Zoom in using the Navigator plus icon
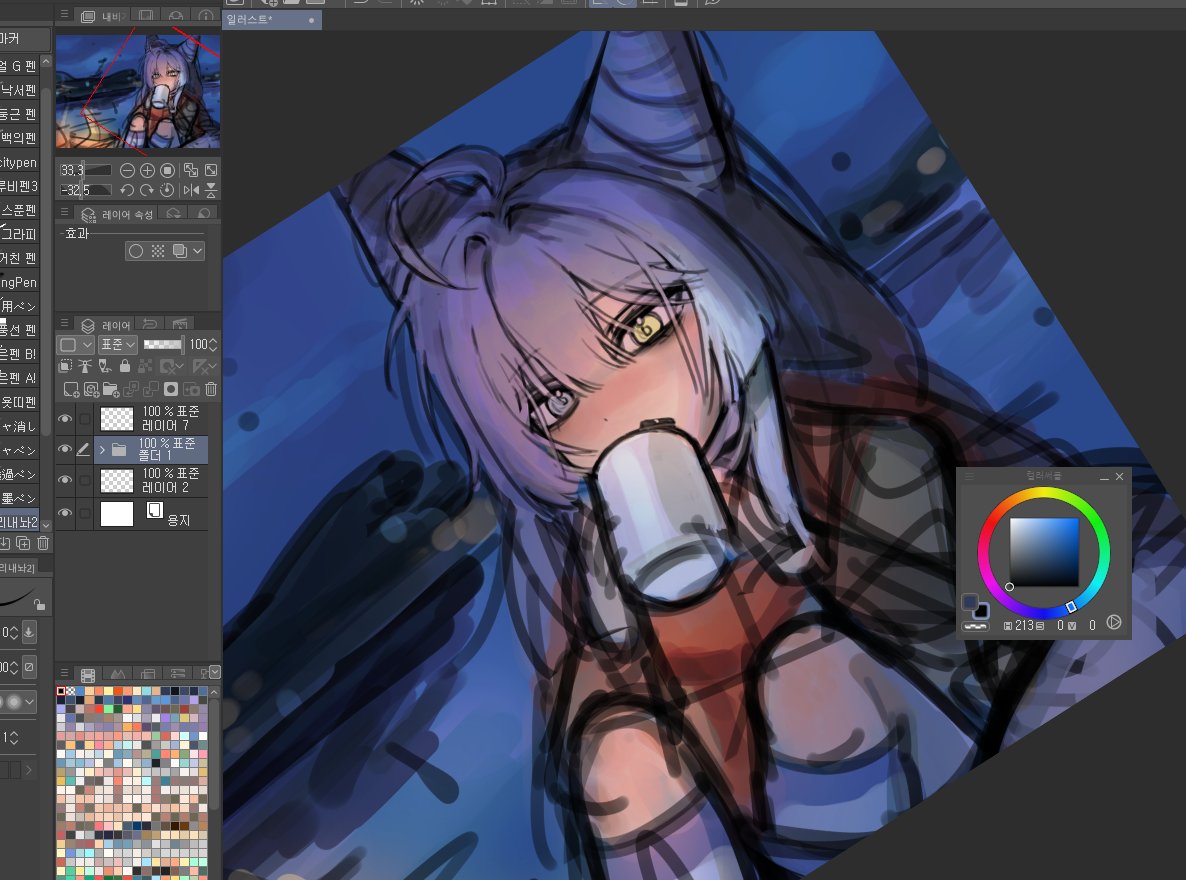Viewport: 1186px width, 880px height. coord(147,170)
